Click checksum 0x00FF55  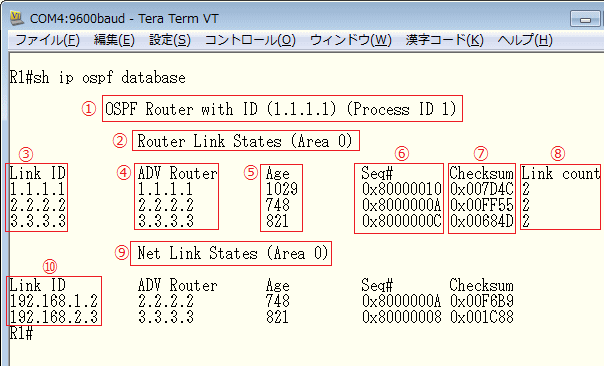point(482,205)
